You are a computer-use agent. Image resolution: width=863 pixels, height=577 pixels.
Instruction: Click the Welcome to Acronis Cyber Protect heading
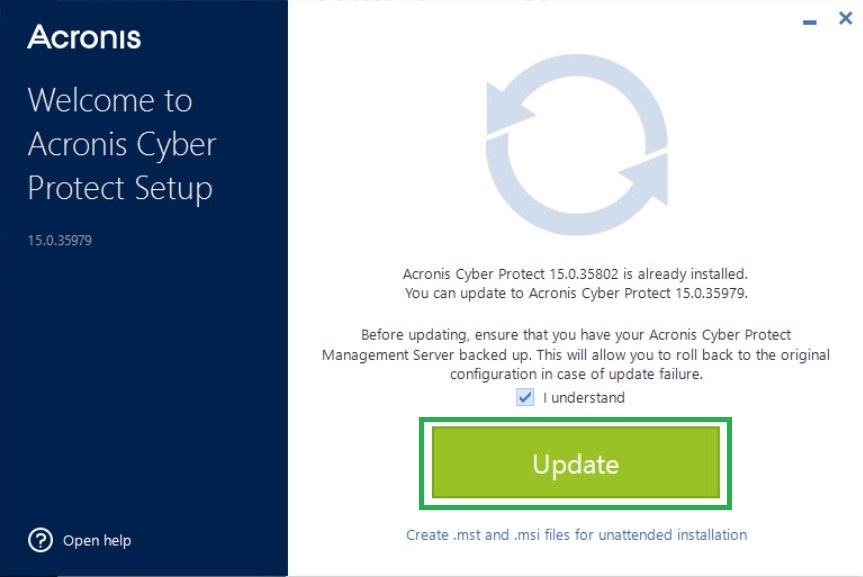pos(122,144)
